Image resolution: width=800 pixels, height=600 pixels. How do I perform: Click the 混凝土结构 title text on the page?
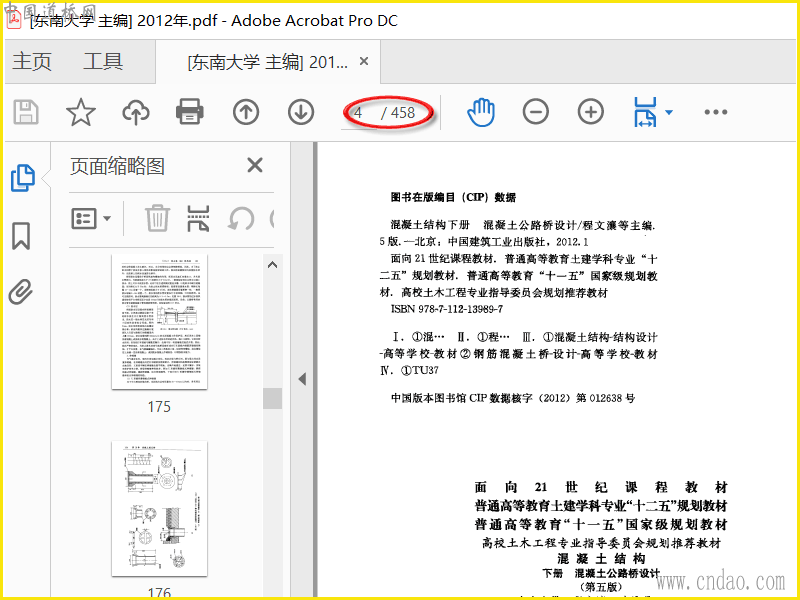tap(601, 558)
